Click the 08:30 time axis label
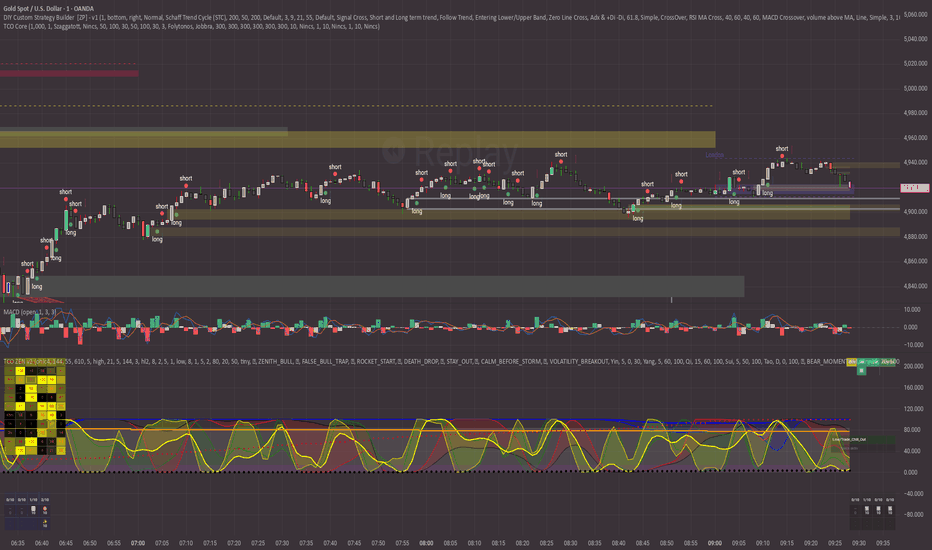Viewport: 932px width, 550px height. (x=571, y=543)
